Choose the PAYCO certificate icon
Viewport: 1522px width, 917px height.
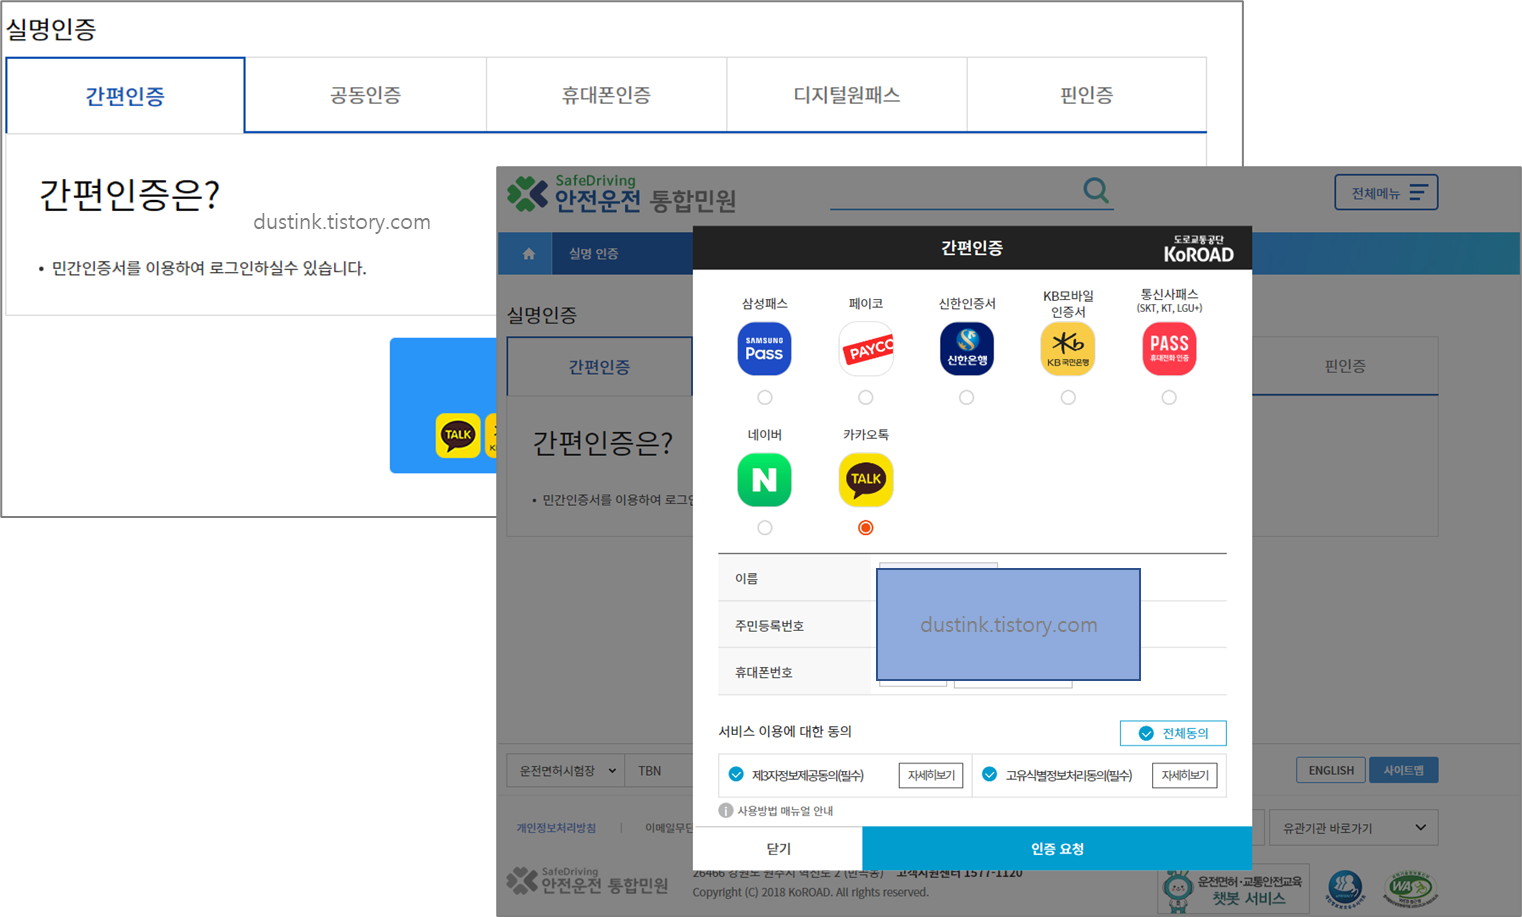pos(865,349)
